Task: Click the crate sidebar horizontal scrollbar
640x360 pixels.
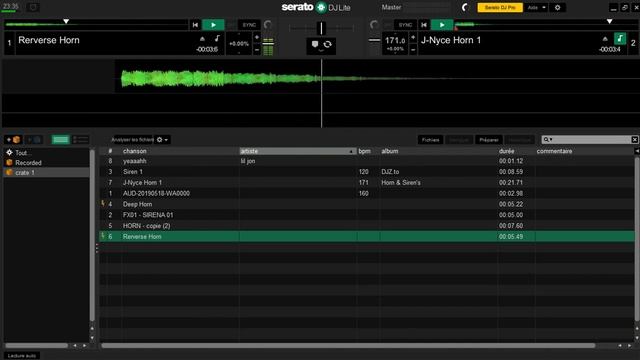Action: (36, 346)
